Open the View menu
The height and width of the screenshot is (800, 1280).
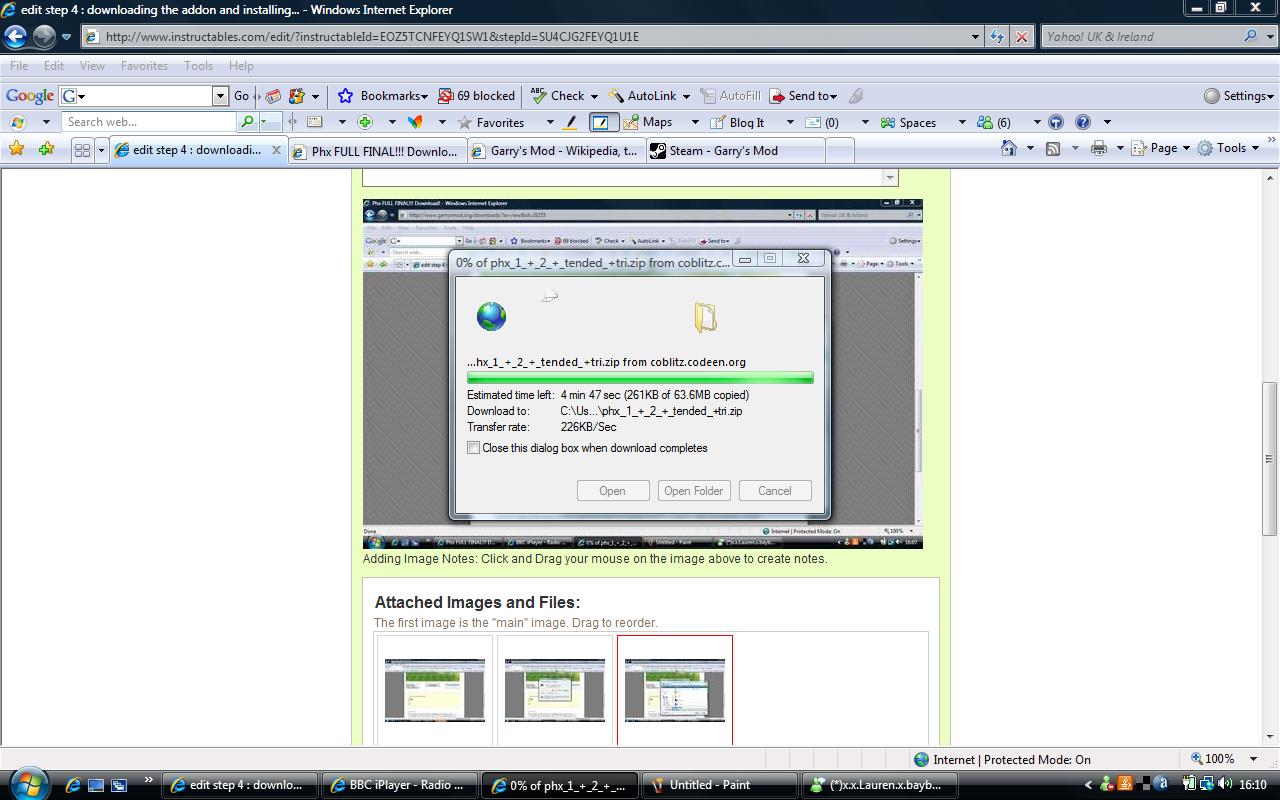[92, 66]
